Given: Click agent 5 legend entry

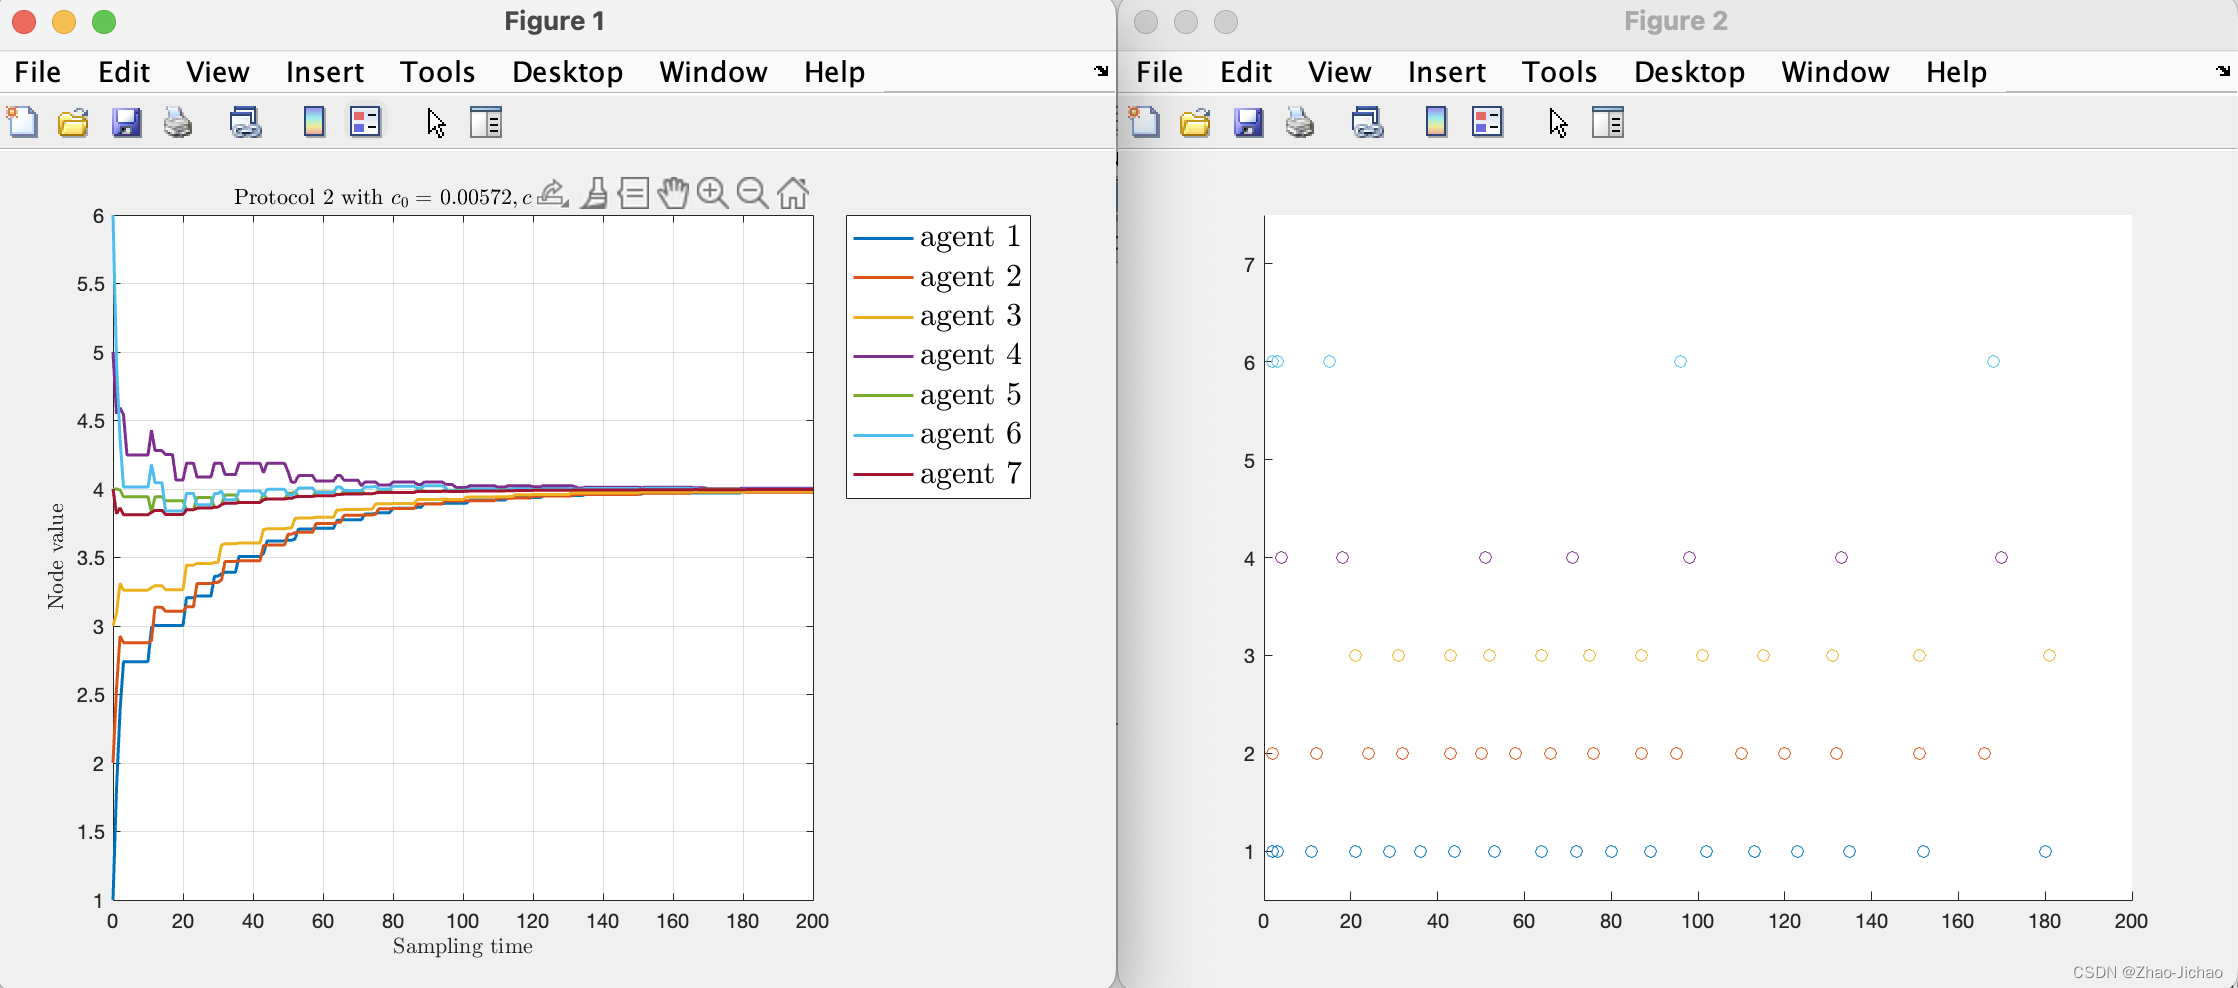Looking at the screenshot, I should (x=937, y=395).
